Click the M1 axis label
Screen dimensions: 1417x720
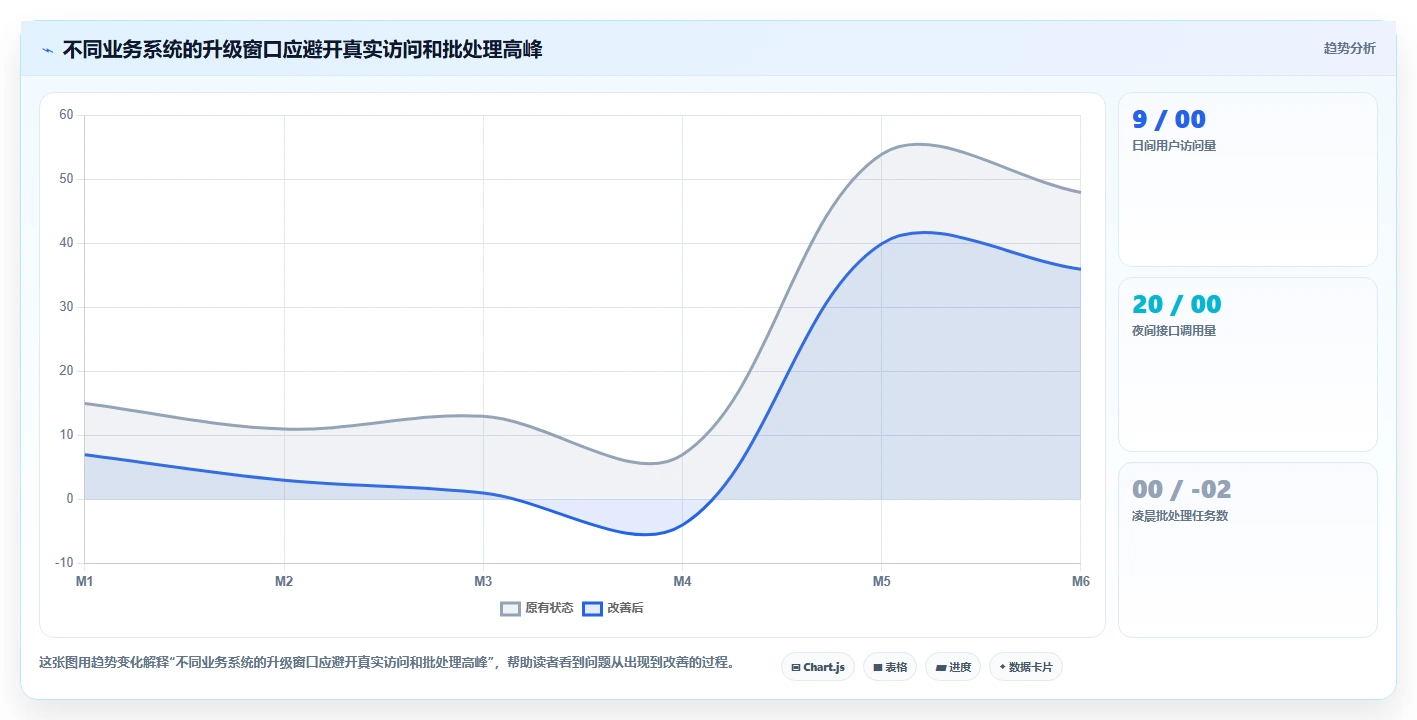(84, 581)
